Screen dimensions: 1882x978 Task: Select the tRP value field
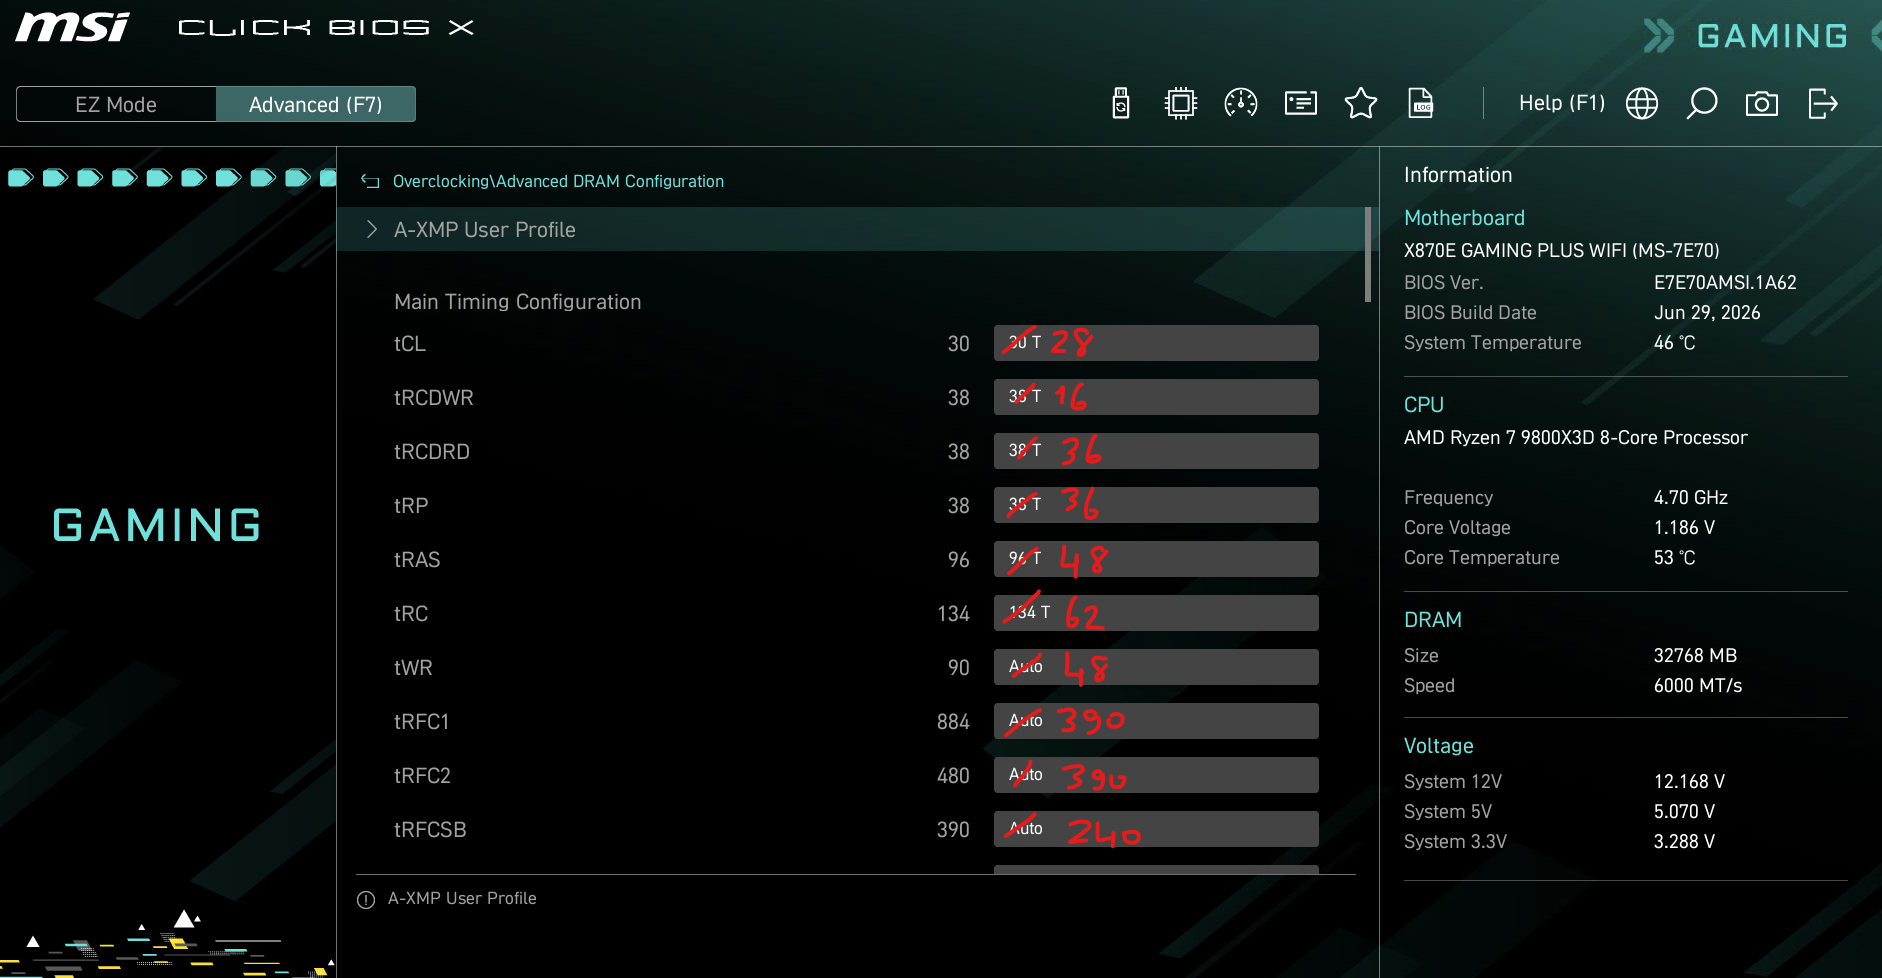coord(1156,505)
